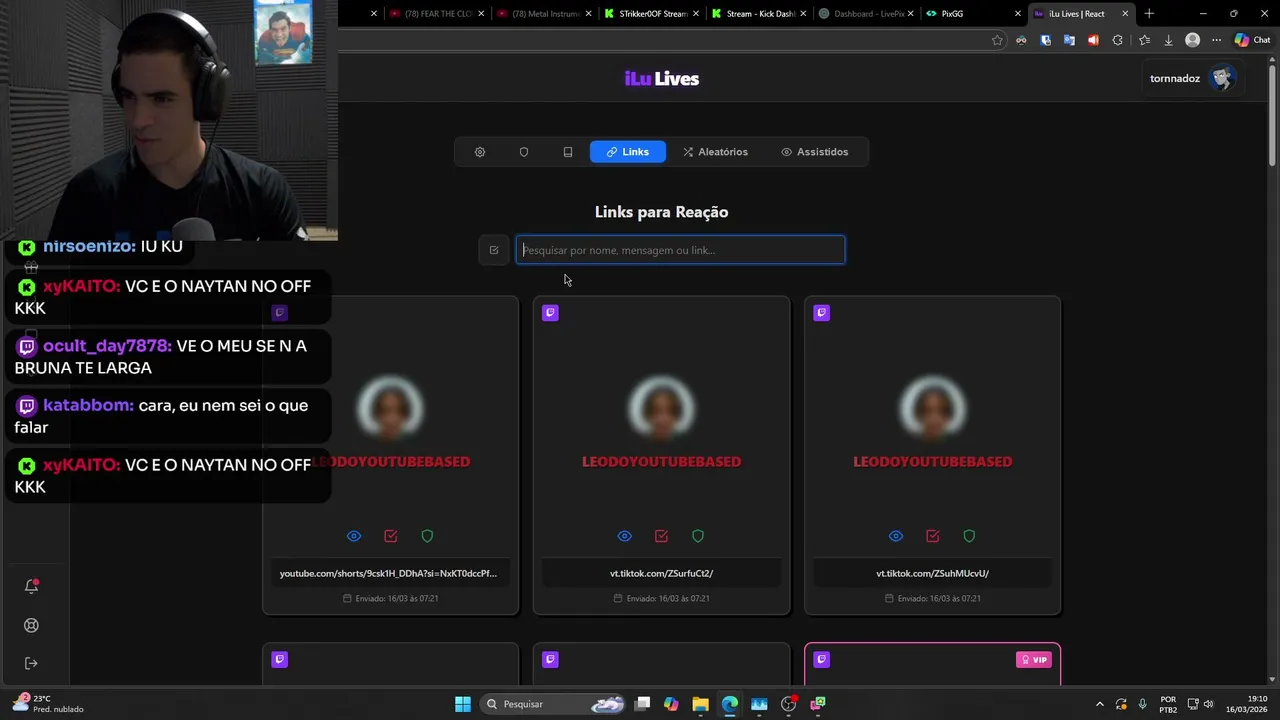The width and height of the screenshot is (1280, 720).
Task: Open File Explorer from taskbar
Action: (700, 704)
